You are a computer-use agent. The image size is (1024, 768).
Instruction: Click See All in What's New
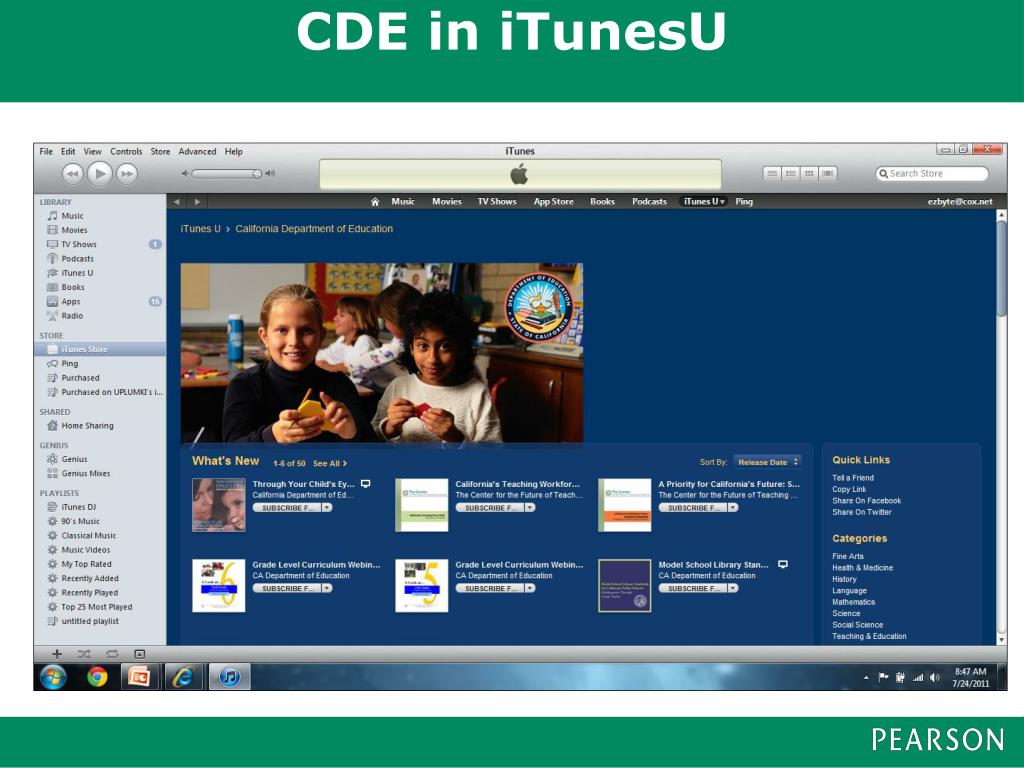pos(330,464)
